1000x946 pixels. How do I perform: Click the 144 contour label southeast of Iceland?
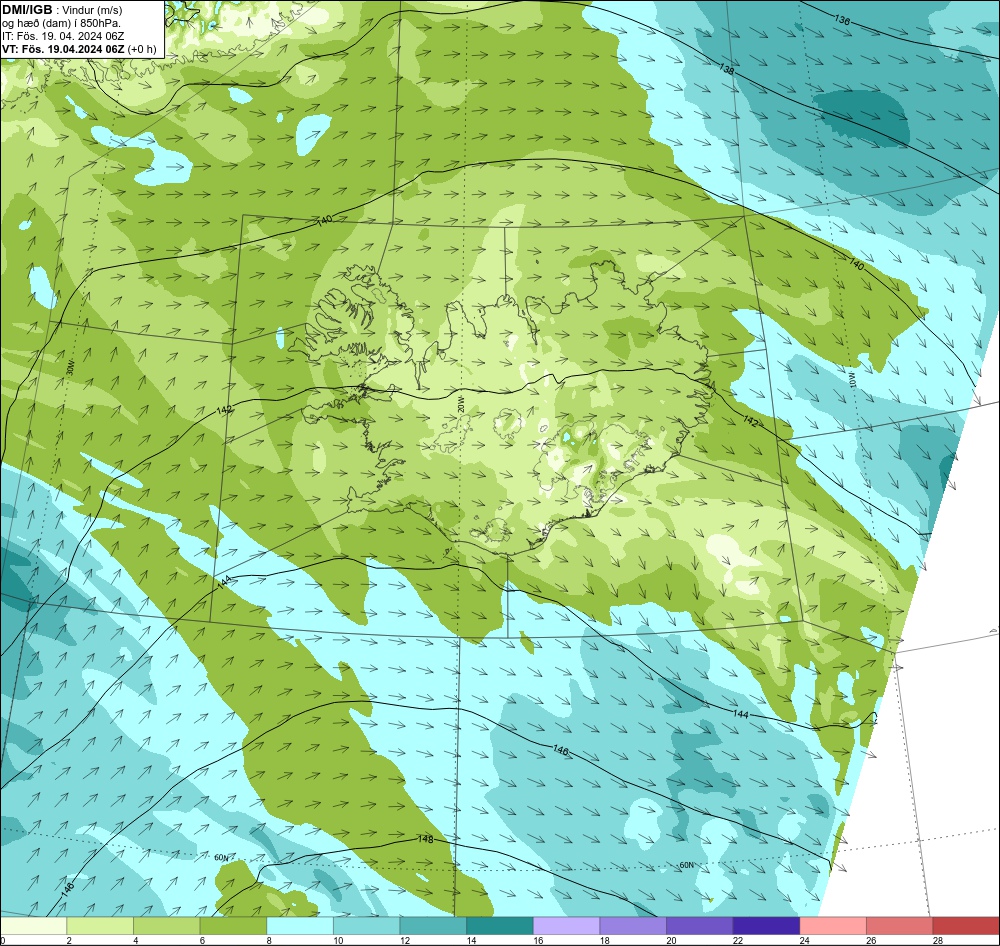pyautogui.click(x=740, y=714)
